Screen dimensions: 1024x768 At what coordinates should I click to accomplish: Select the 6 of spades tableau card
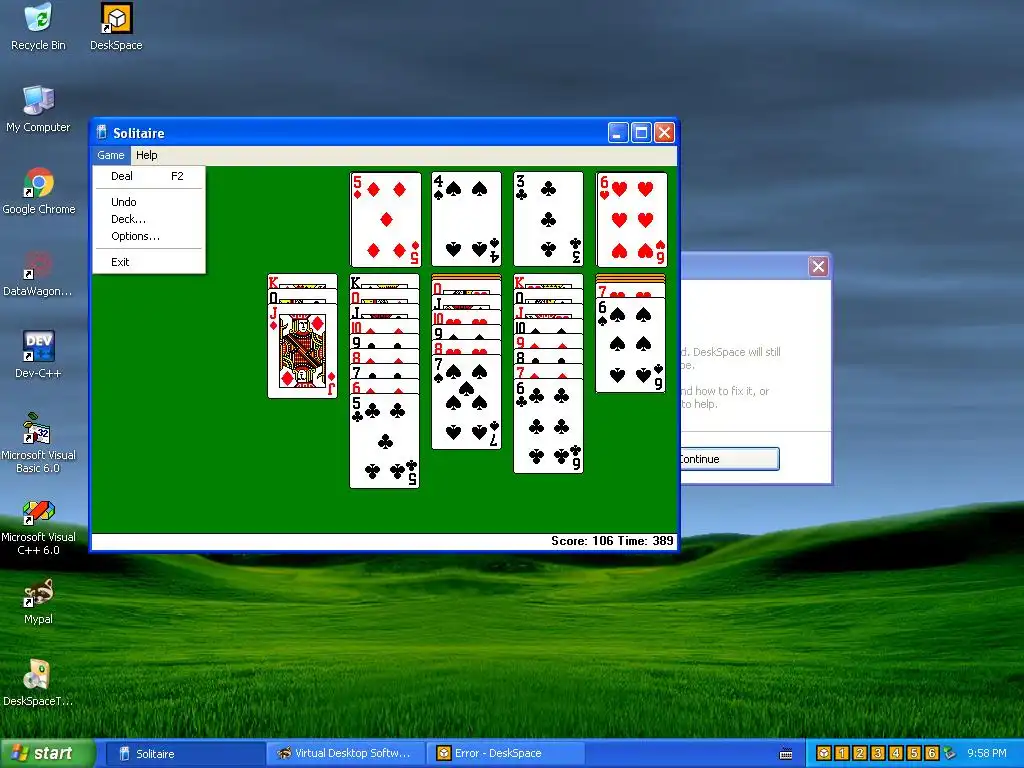[630, 345]
